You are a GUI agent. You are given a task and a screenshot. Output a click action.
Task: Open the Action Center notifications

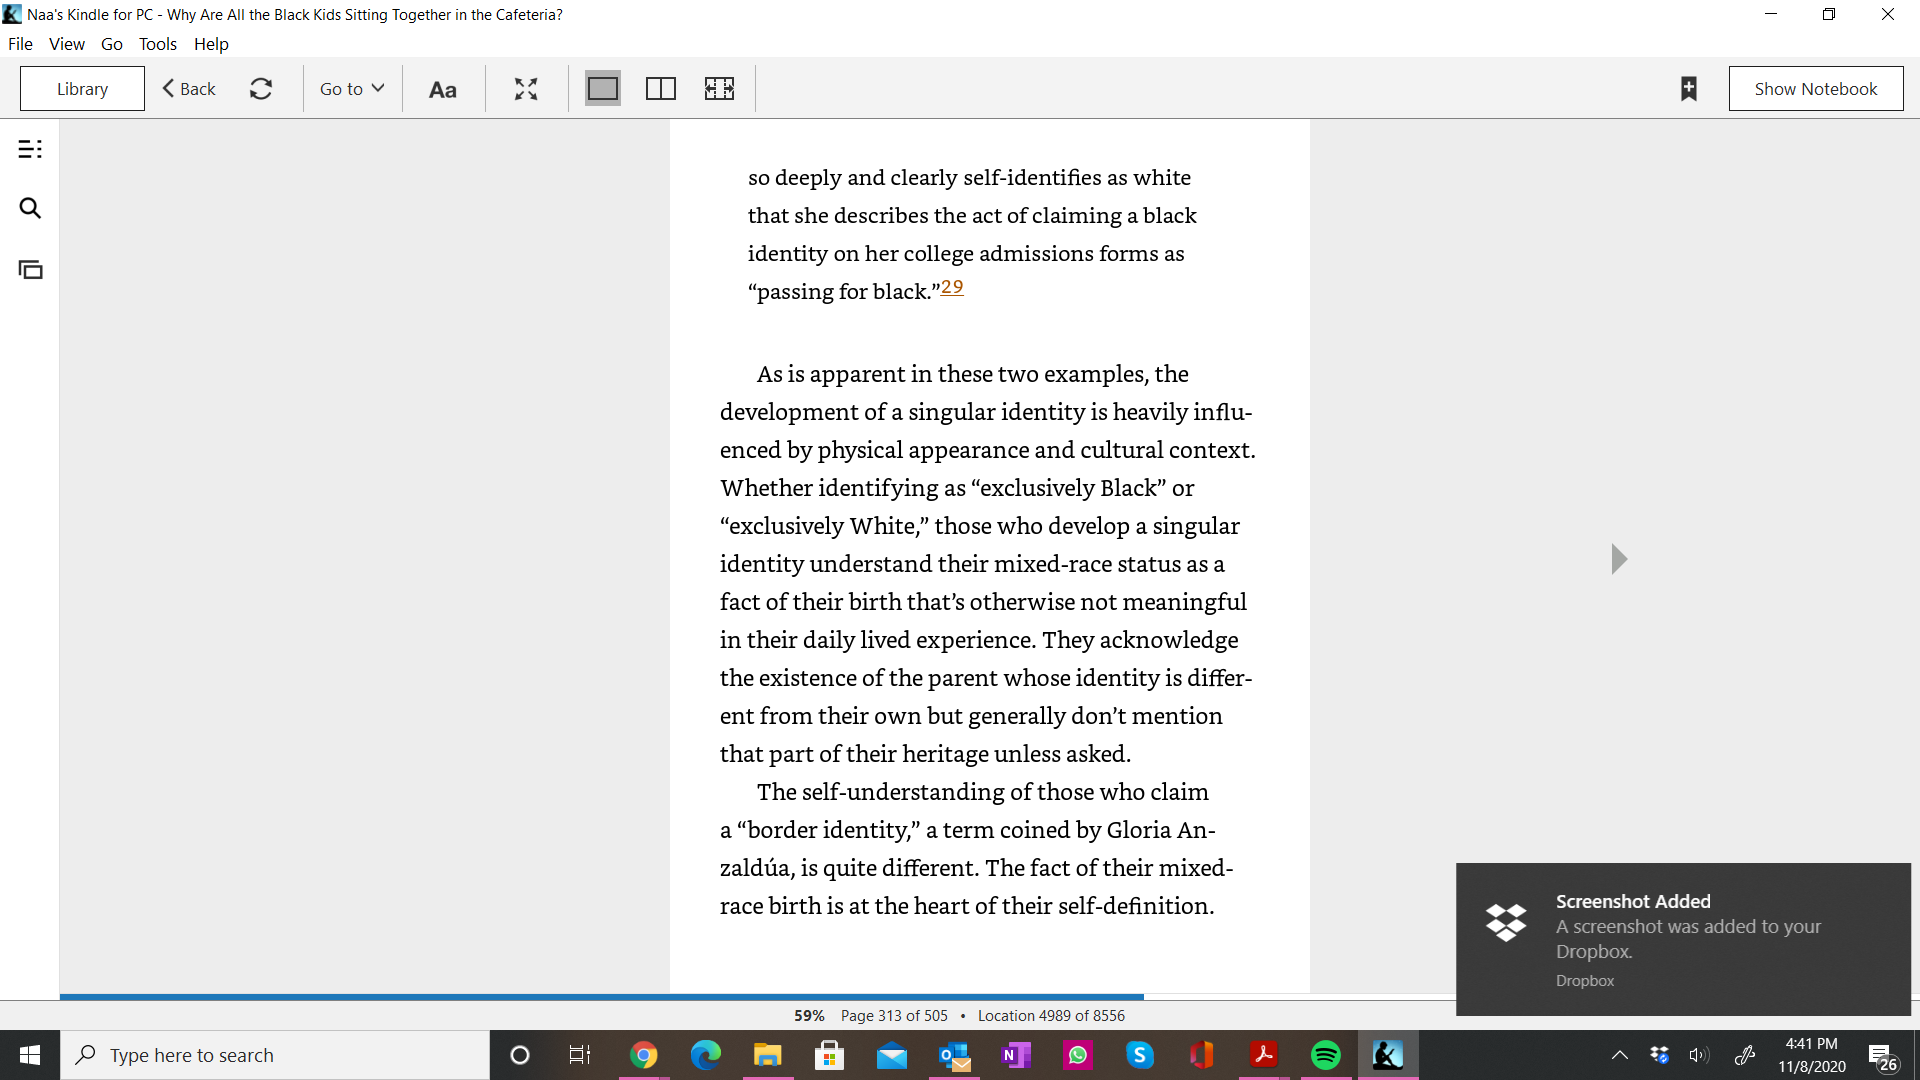[1882, 1056]
